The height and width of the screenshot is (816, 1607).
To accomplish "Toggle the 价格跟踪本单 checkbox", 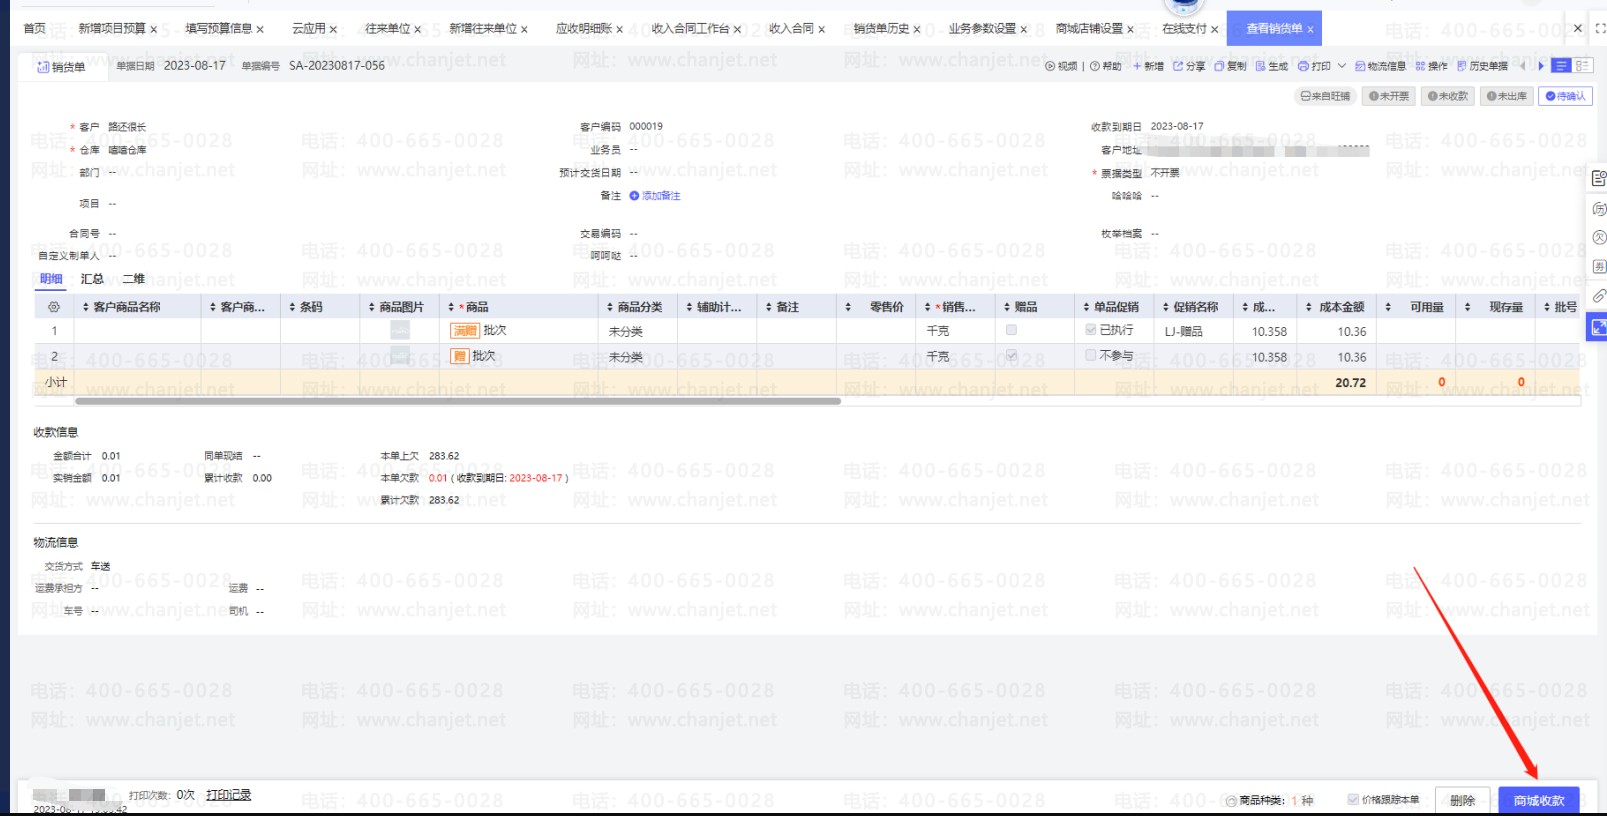I will (1353, 799).
